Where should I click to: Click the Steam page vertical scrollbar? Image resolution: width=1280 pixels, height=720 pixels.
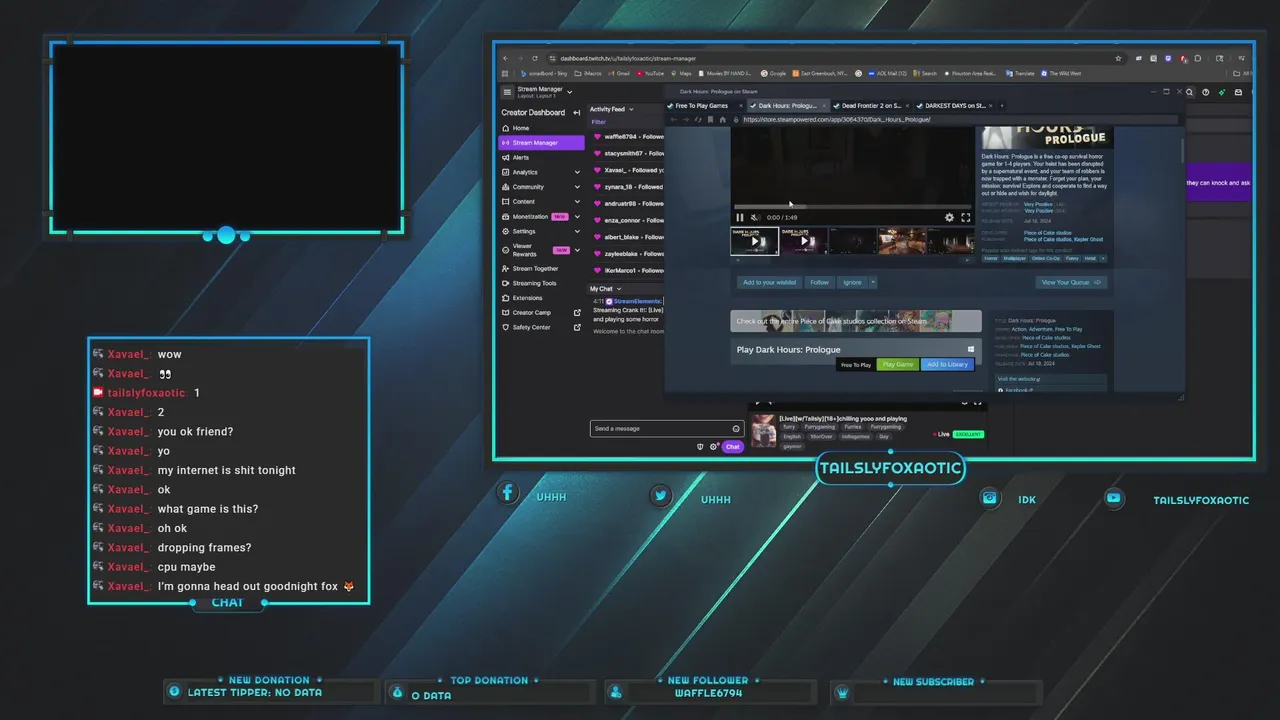[x=1182, y=150]
